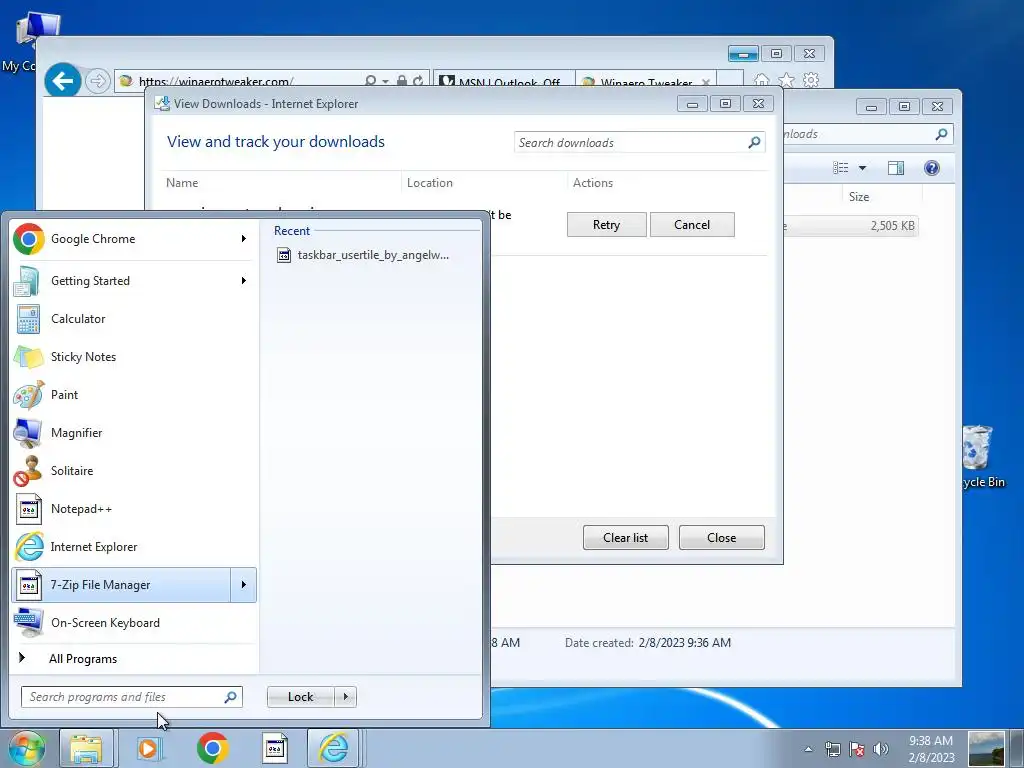Click user picture tile in taskbar
This screenshot has width=1024, height=768.
(x=986, y=749)
